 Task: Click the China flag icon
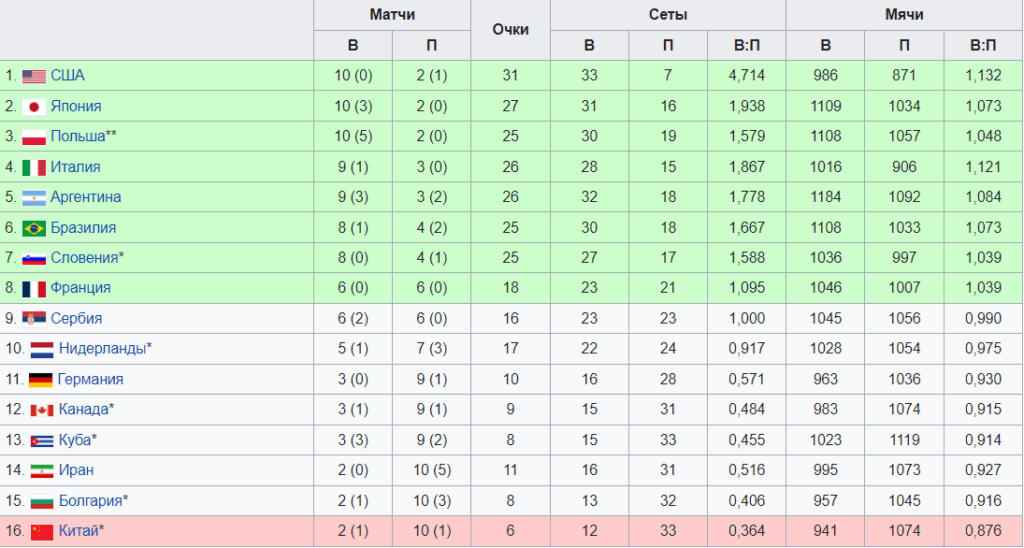[42, 532]
